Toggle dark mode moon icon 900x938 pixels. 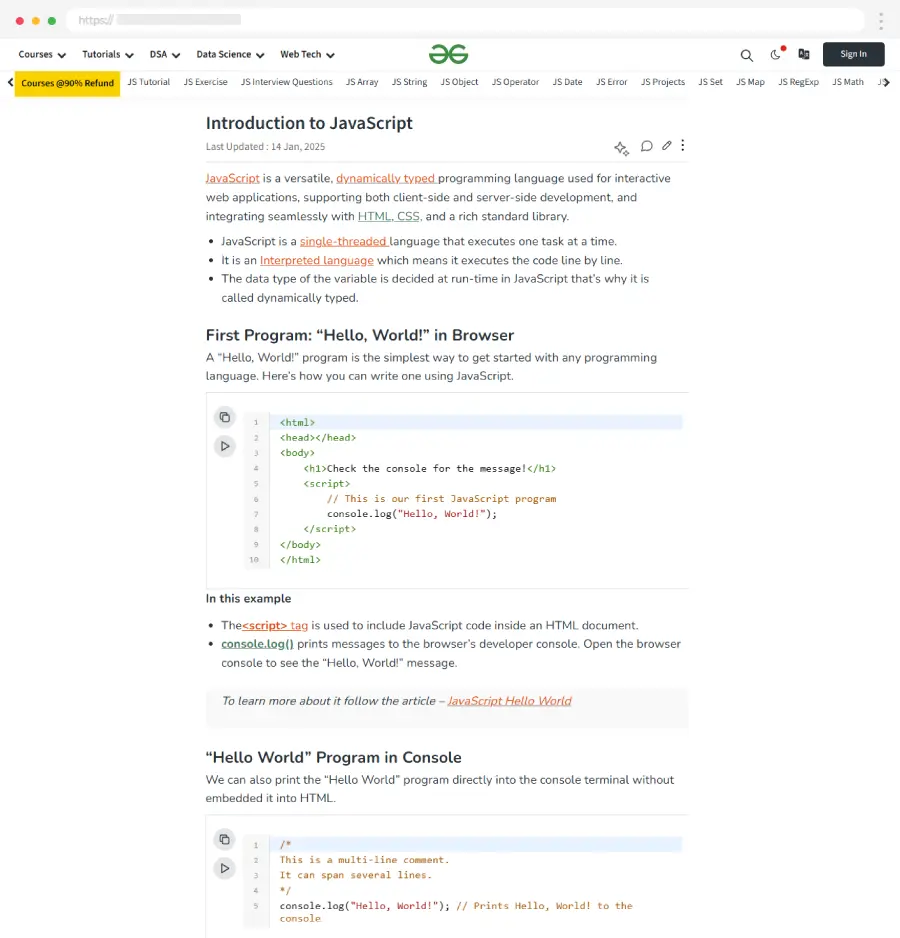[x=775, y=55]
